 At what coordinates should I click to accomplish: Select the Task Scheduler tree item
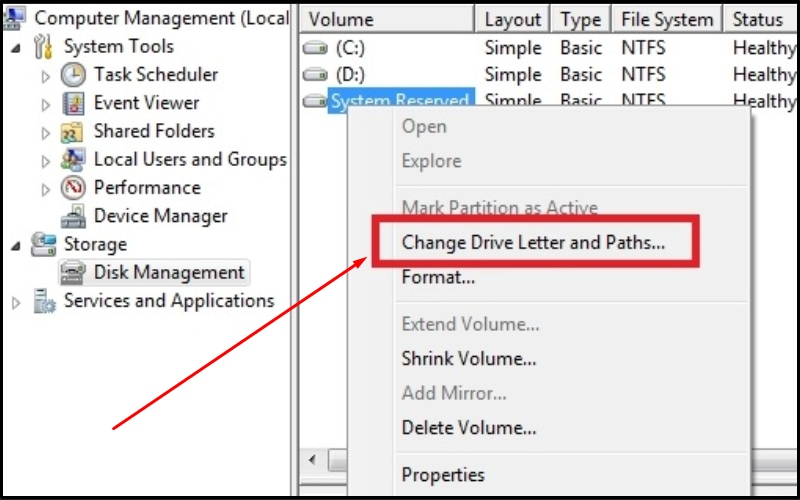[x=156, y=74]
